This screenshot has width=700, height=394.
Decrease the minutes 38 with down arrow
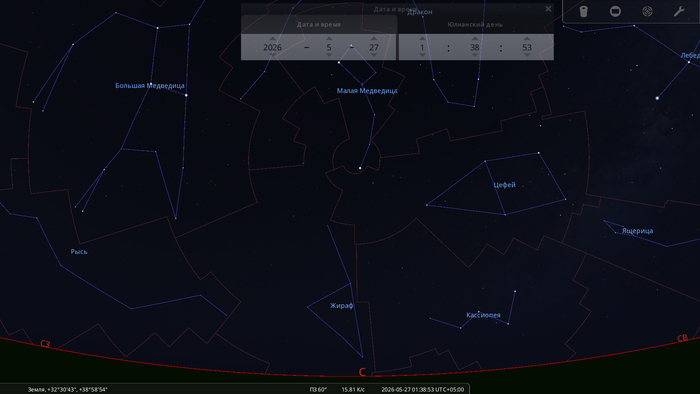(475, 55)
